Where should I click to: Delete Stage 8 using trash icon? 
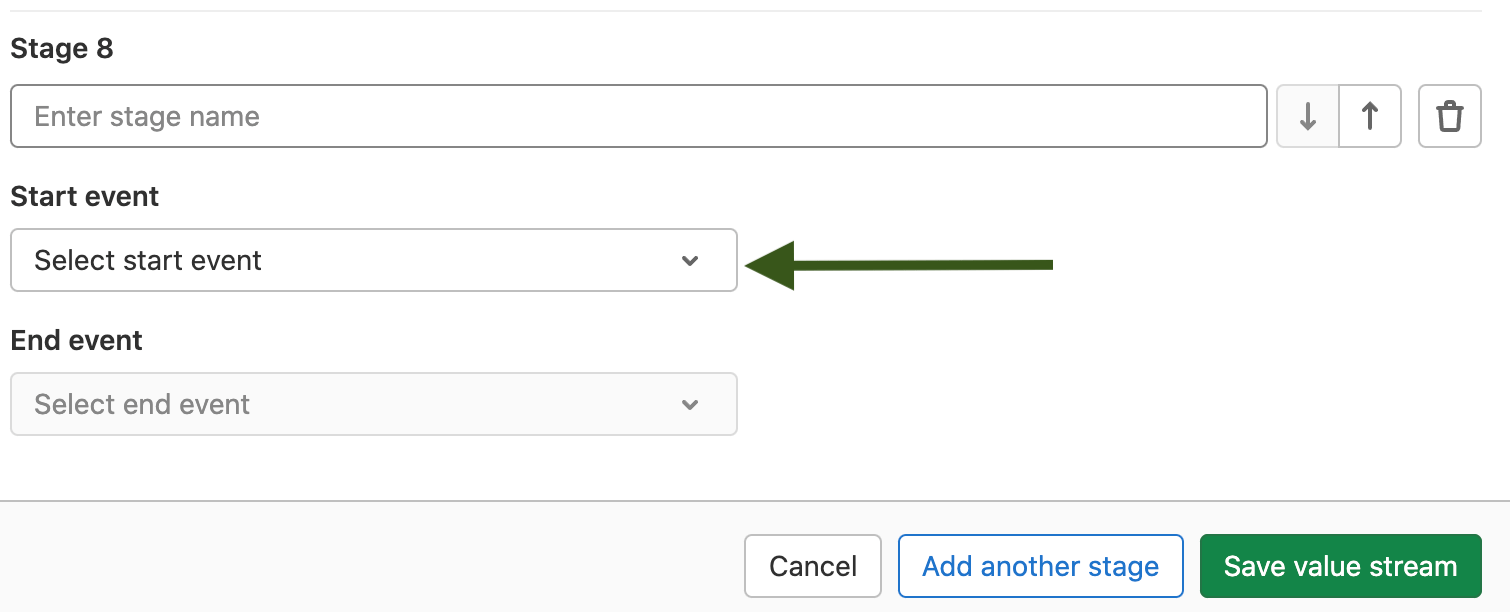(x=1449, y=117)
